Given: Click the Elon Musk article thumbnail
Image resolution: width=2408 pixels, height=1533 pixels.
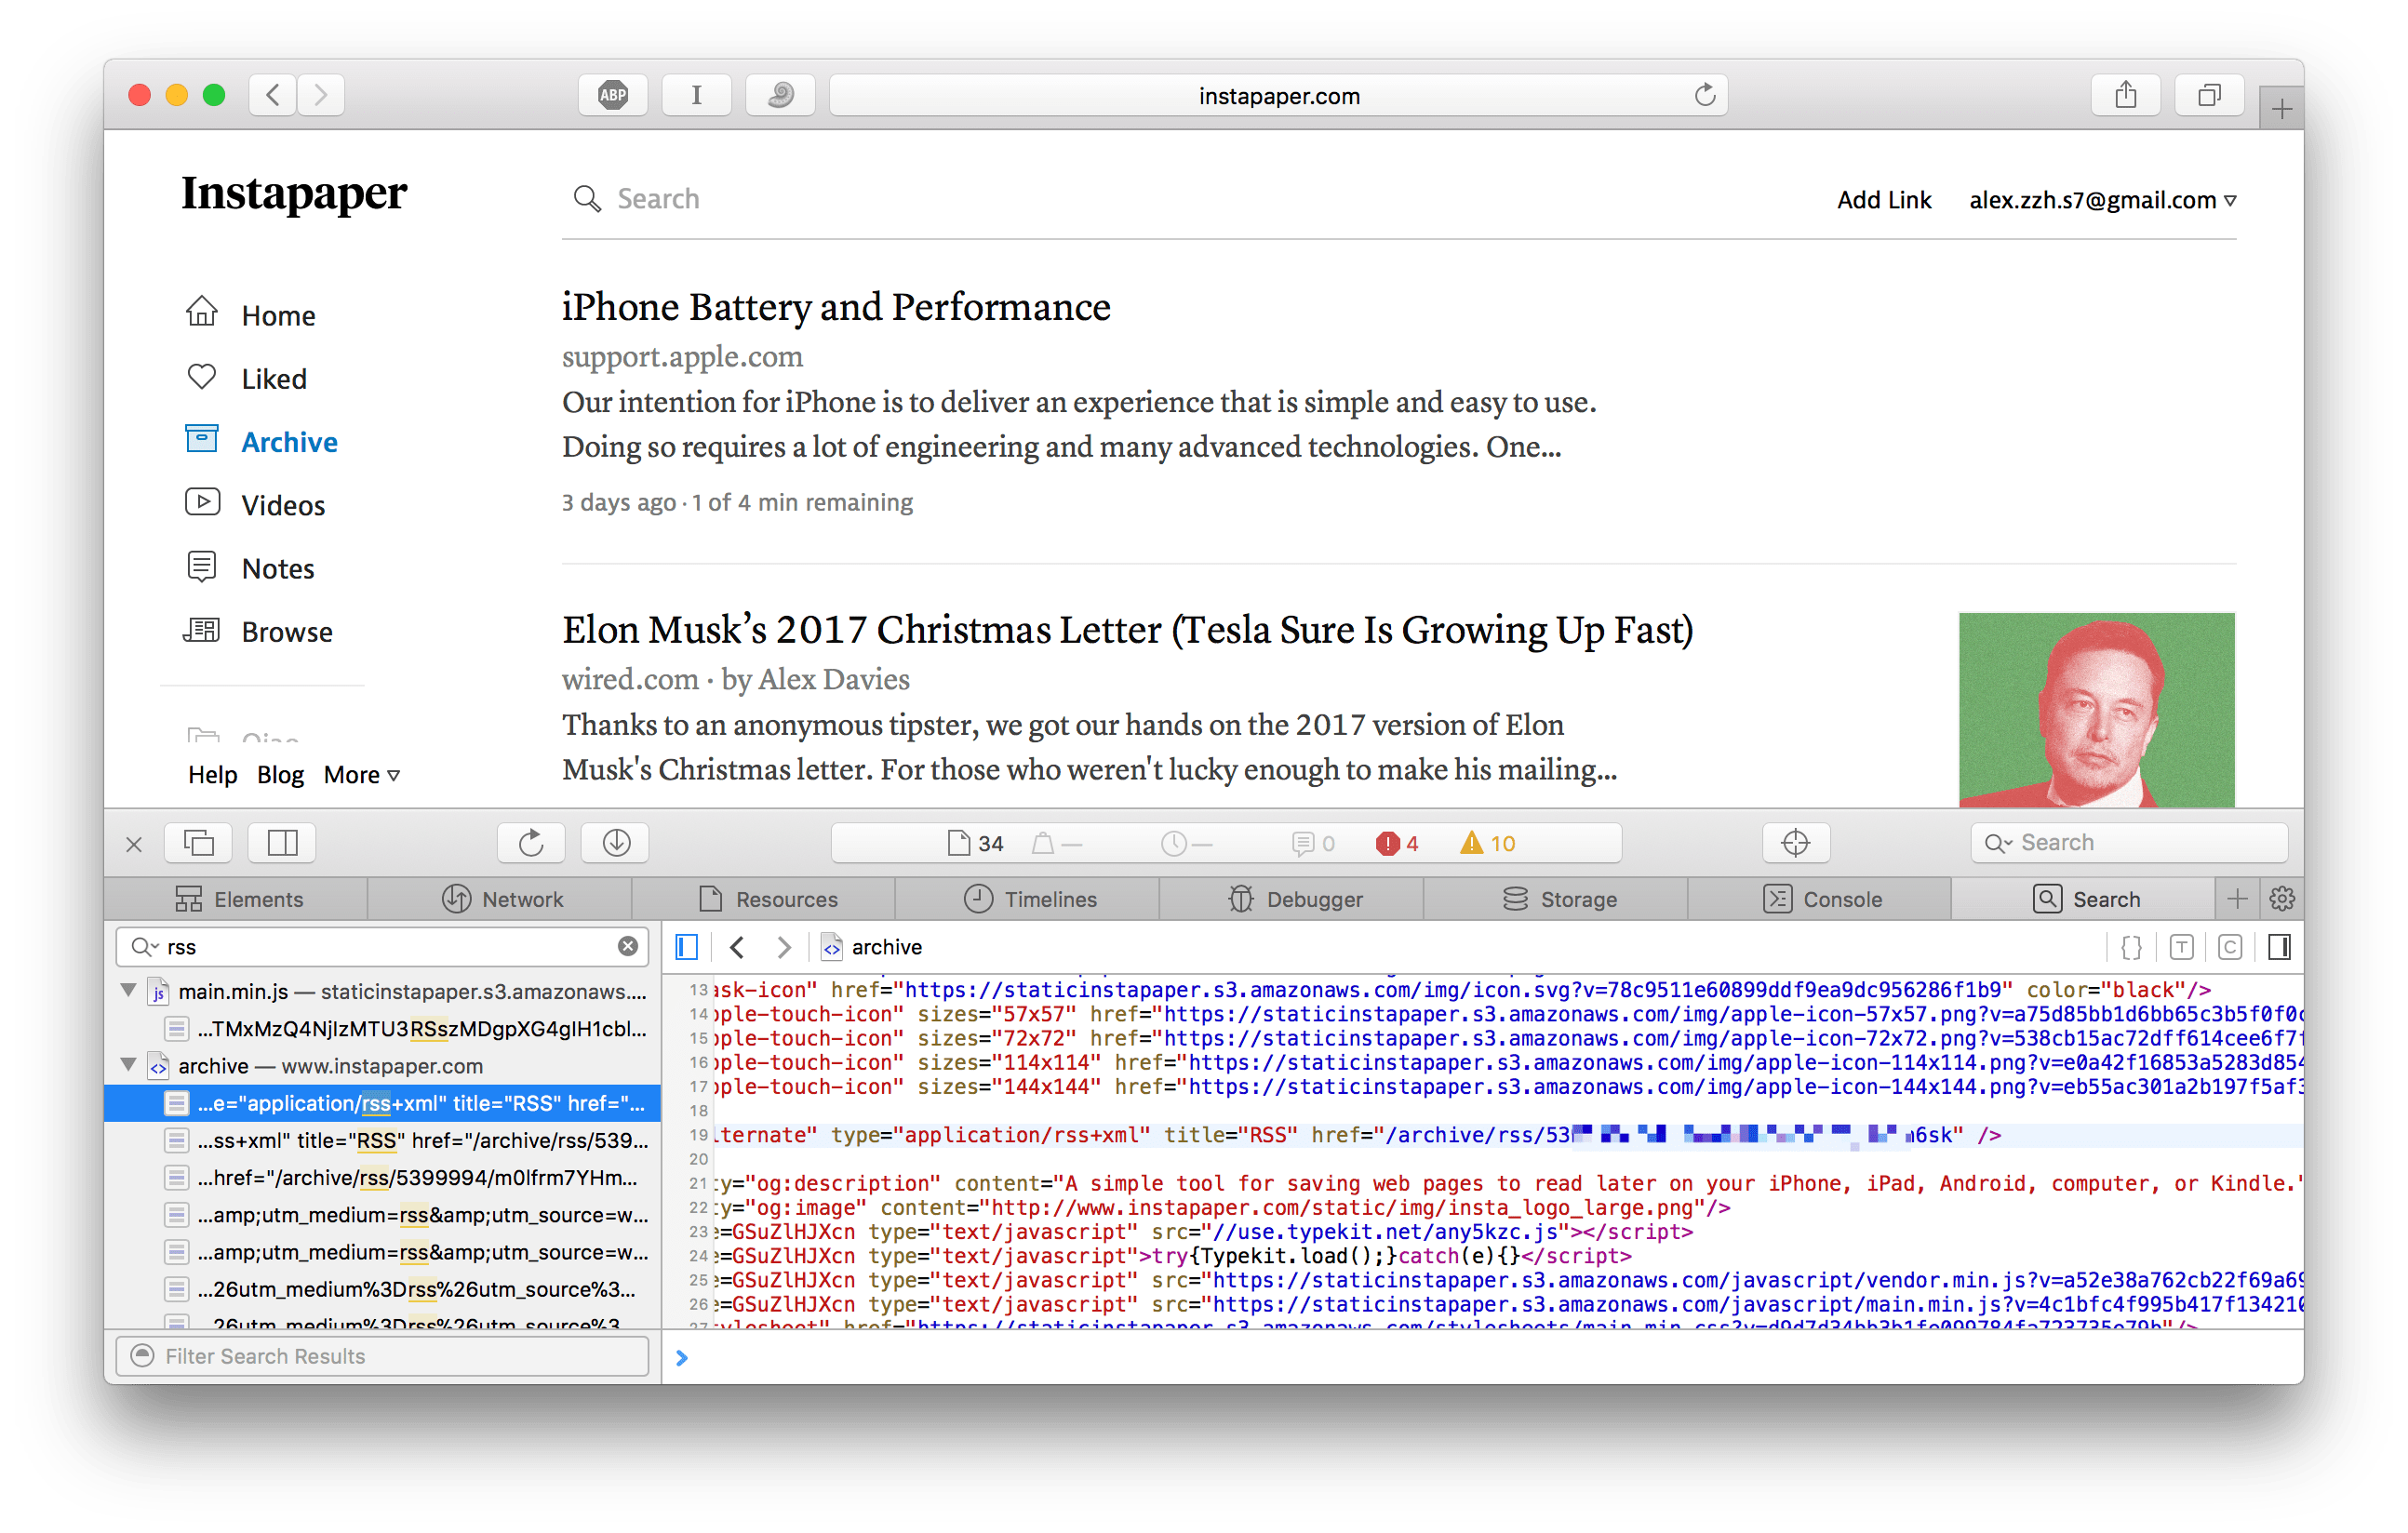Looking at the screenshot, I should point(2096,709).
